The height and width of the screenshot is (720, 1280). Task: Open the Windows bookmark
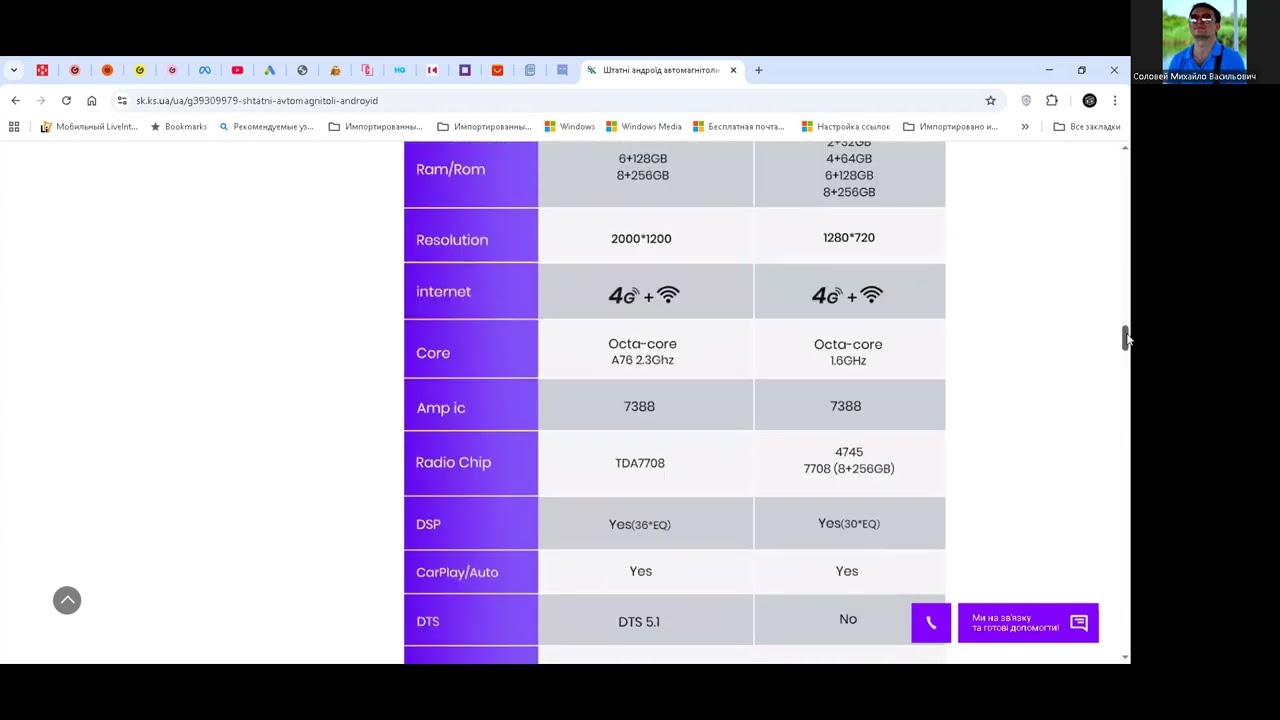(x=570, y=127)
